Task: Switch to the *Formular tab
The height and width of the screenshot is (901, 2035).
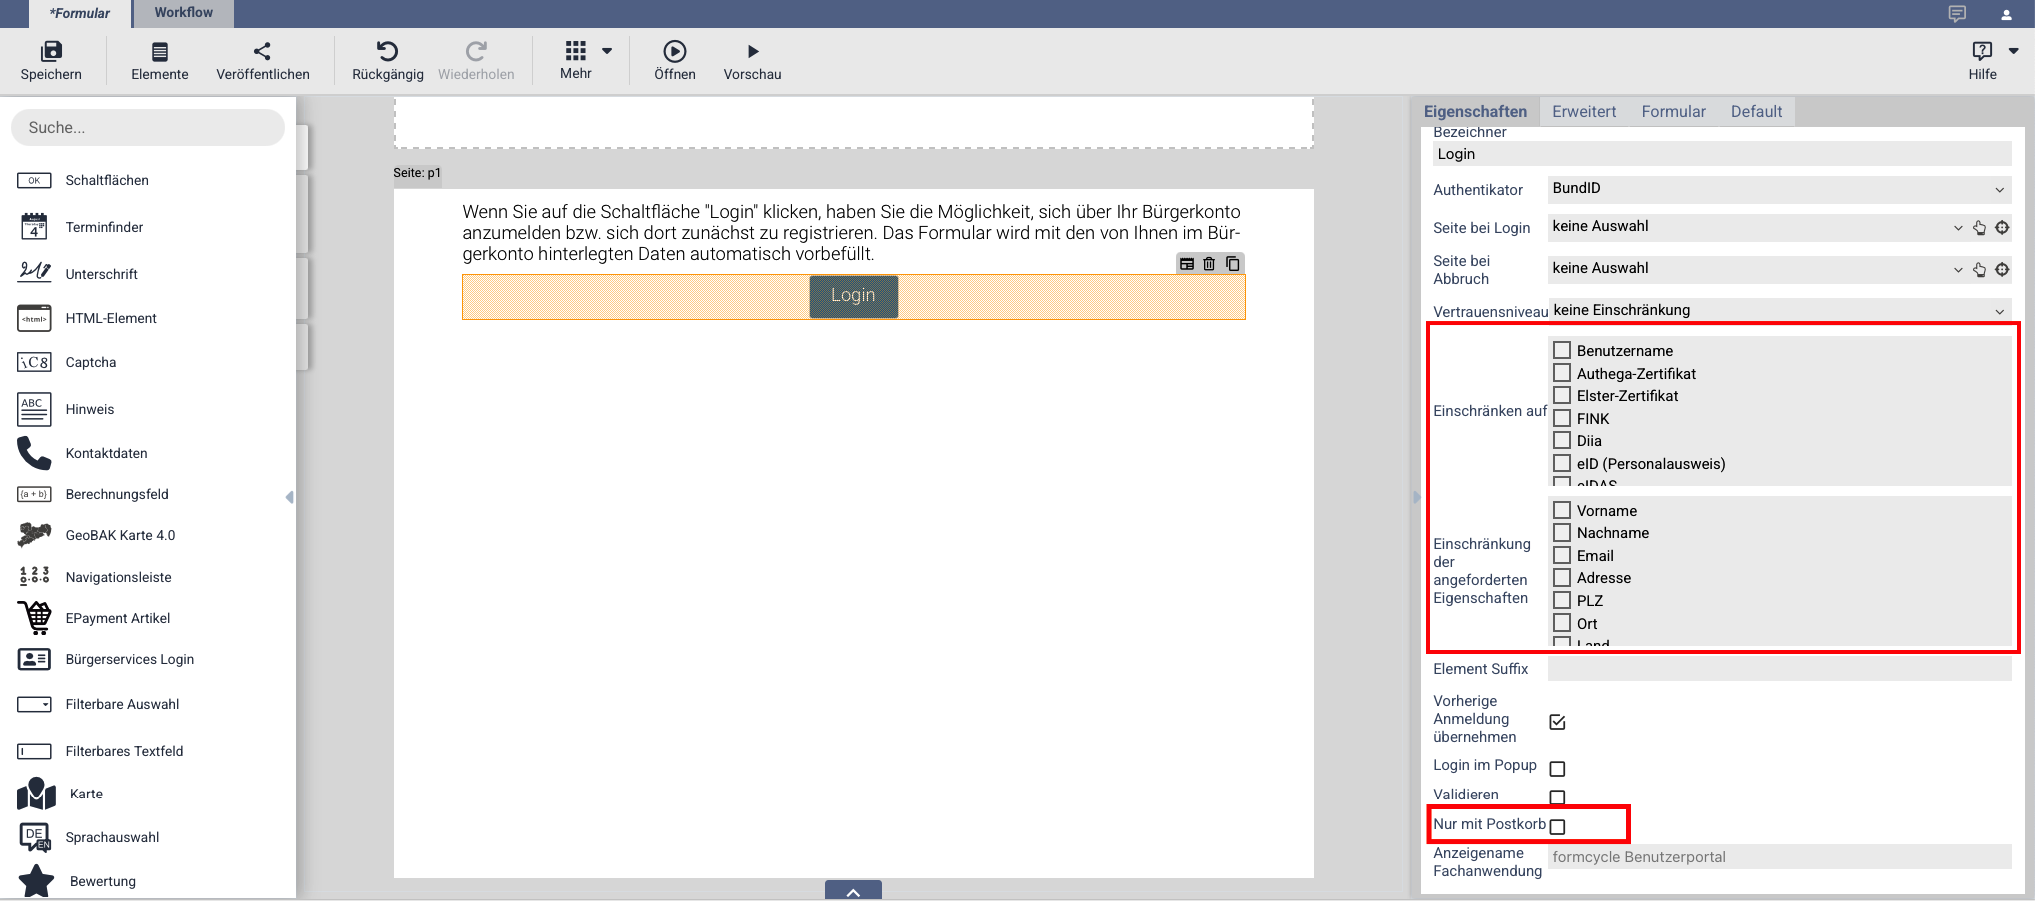Action: click(x=80, y=14)
